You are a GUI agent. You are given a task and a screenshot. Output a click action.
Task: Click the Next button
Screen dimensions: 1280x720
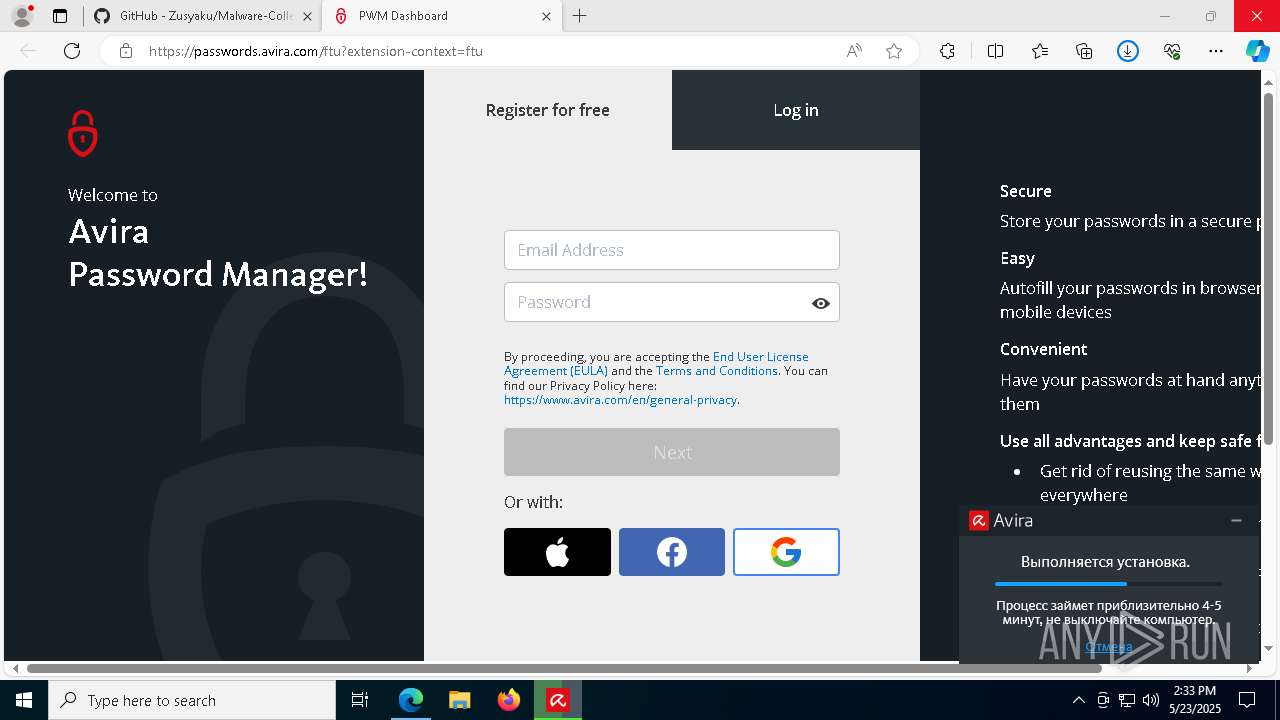[672, 452]
